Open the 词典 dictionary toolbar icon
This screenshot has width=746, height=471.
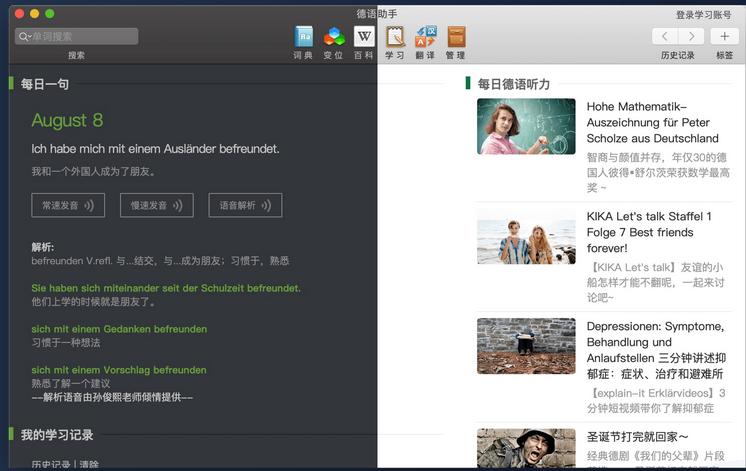click(x=304, y=37)
